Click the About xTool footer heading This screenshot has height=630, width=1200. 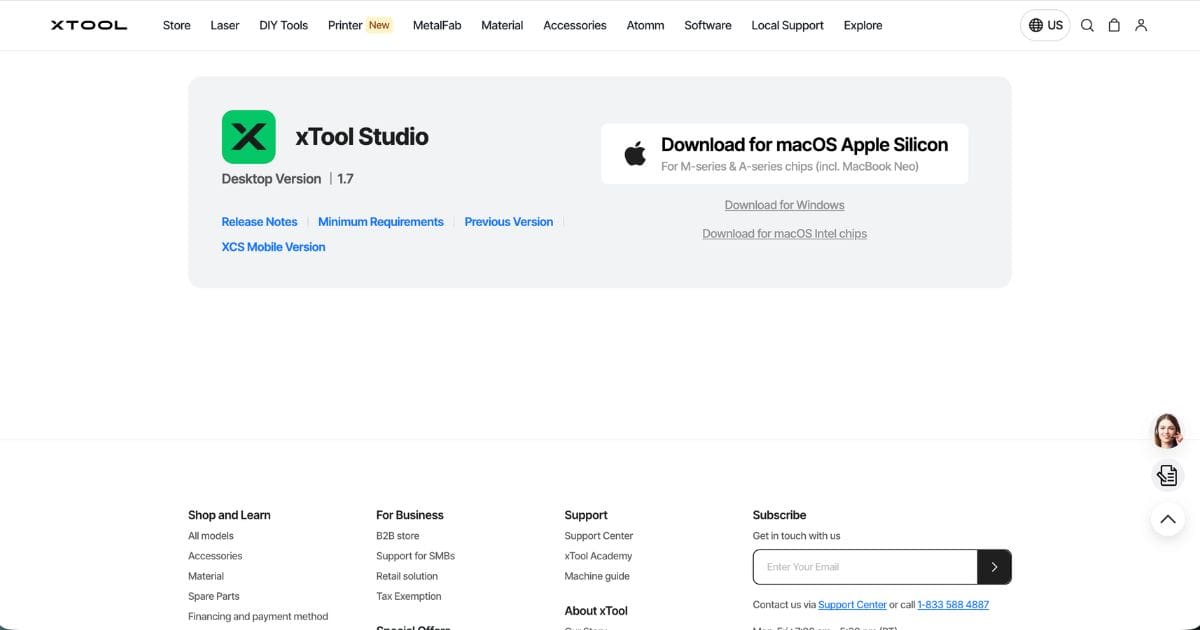596,611
